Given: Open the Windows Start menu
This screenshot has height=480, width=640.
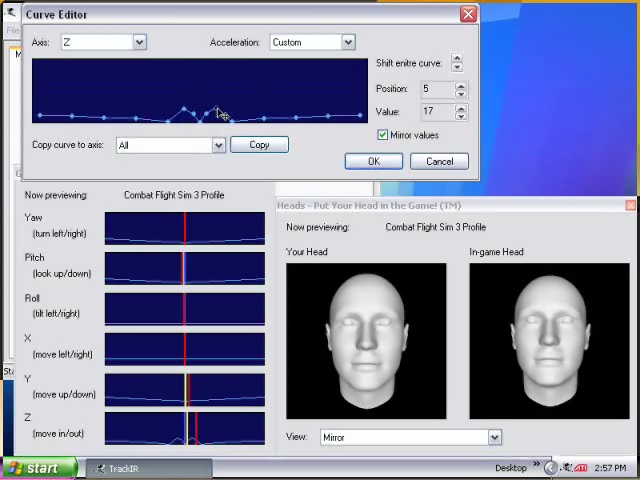Looking at the screenshot, I should click(41, 468).
